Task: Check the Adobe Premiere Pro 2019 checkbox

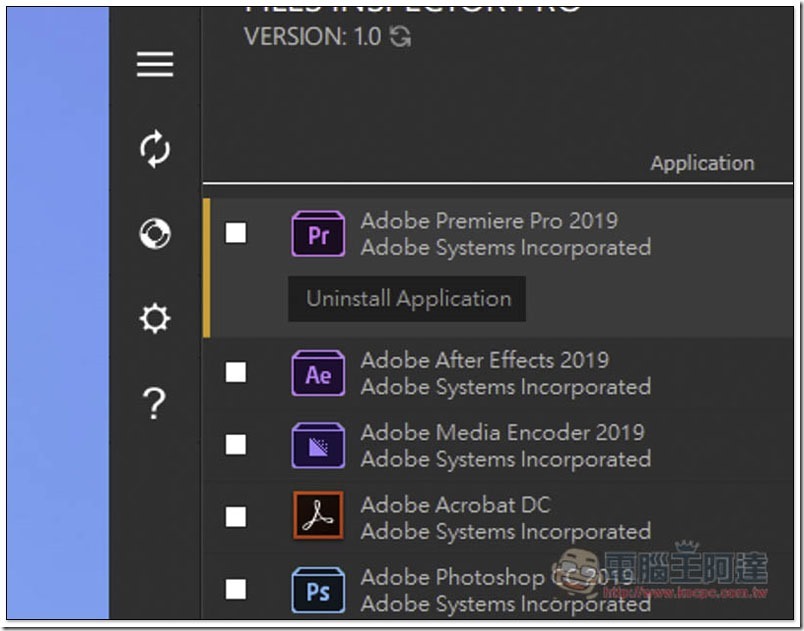Action: (236, 233)
